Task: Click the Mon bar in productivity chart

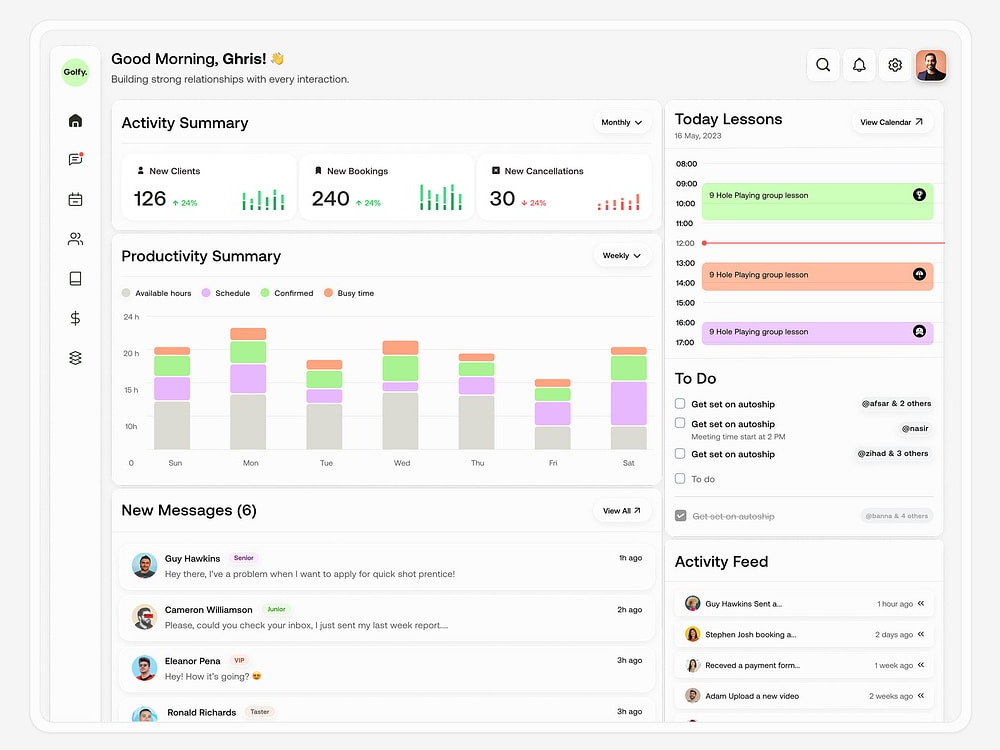Action: click(248, 388)
